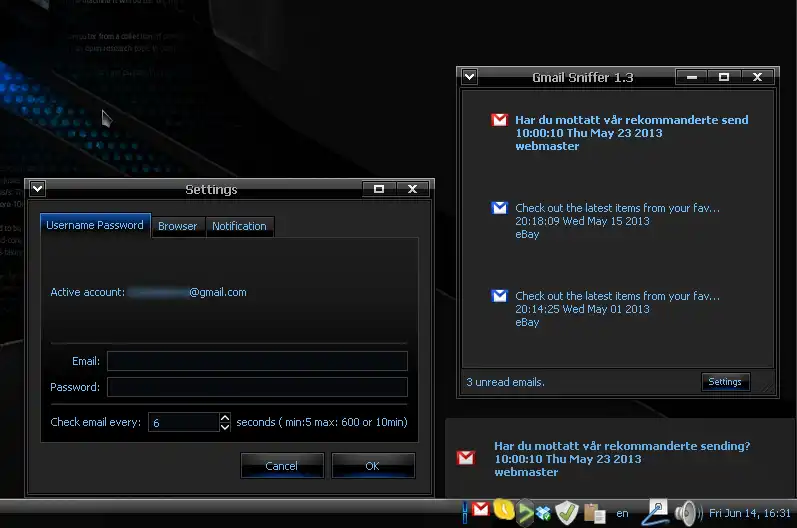Image resolution: width=797 pixels, height=528 pixels.
Task: Open Dropbox tray icon
Action: coord(543,513)
